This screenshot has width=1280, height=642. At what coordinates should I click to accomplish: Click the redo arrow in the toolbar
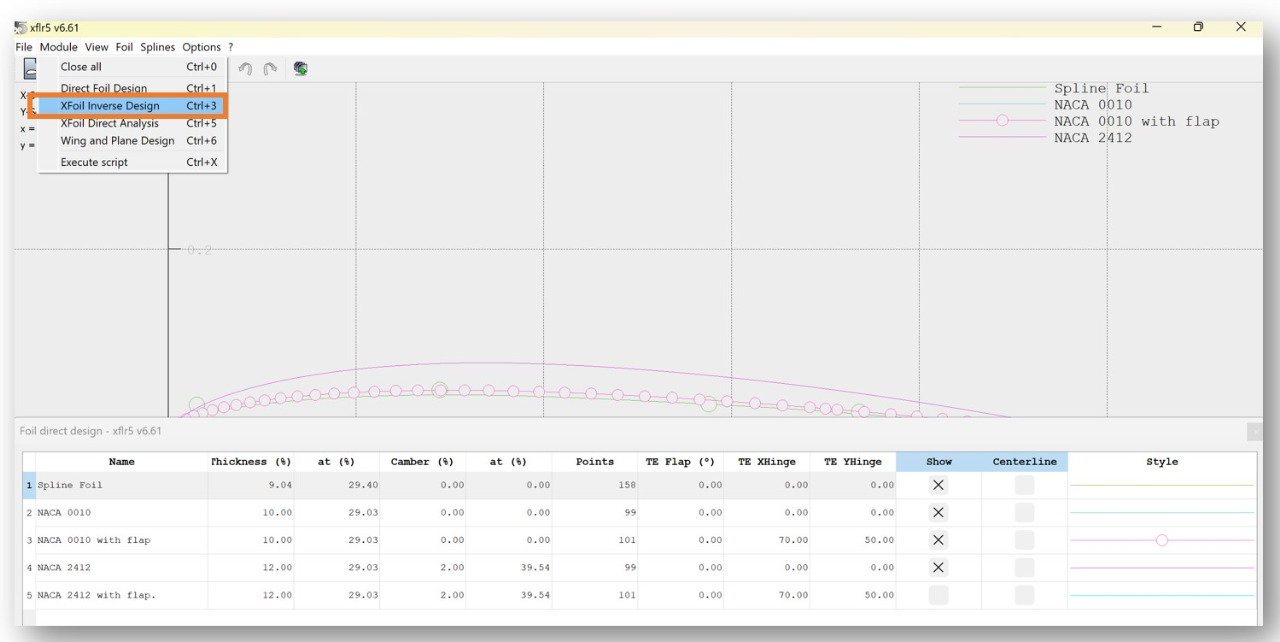pos(268,69)
